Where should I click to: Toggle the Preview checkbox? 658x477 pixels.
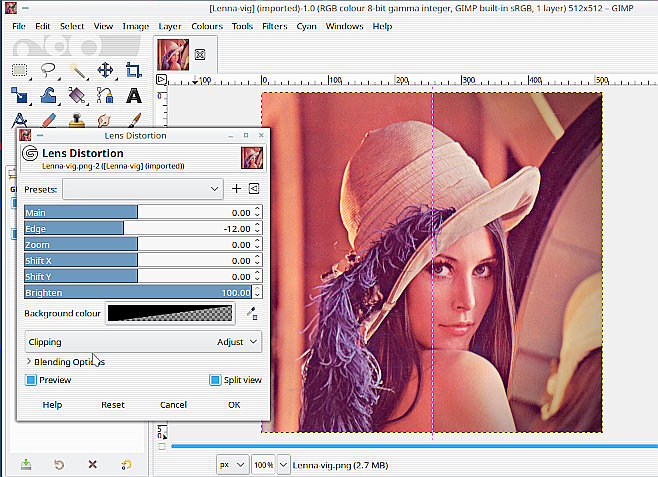tap(31, 380)
